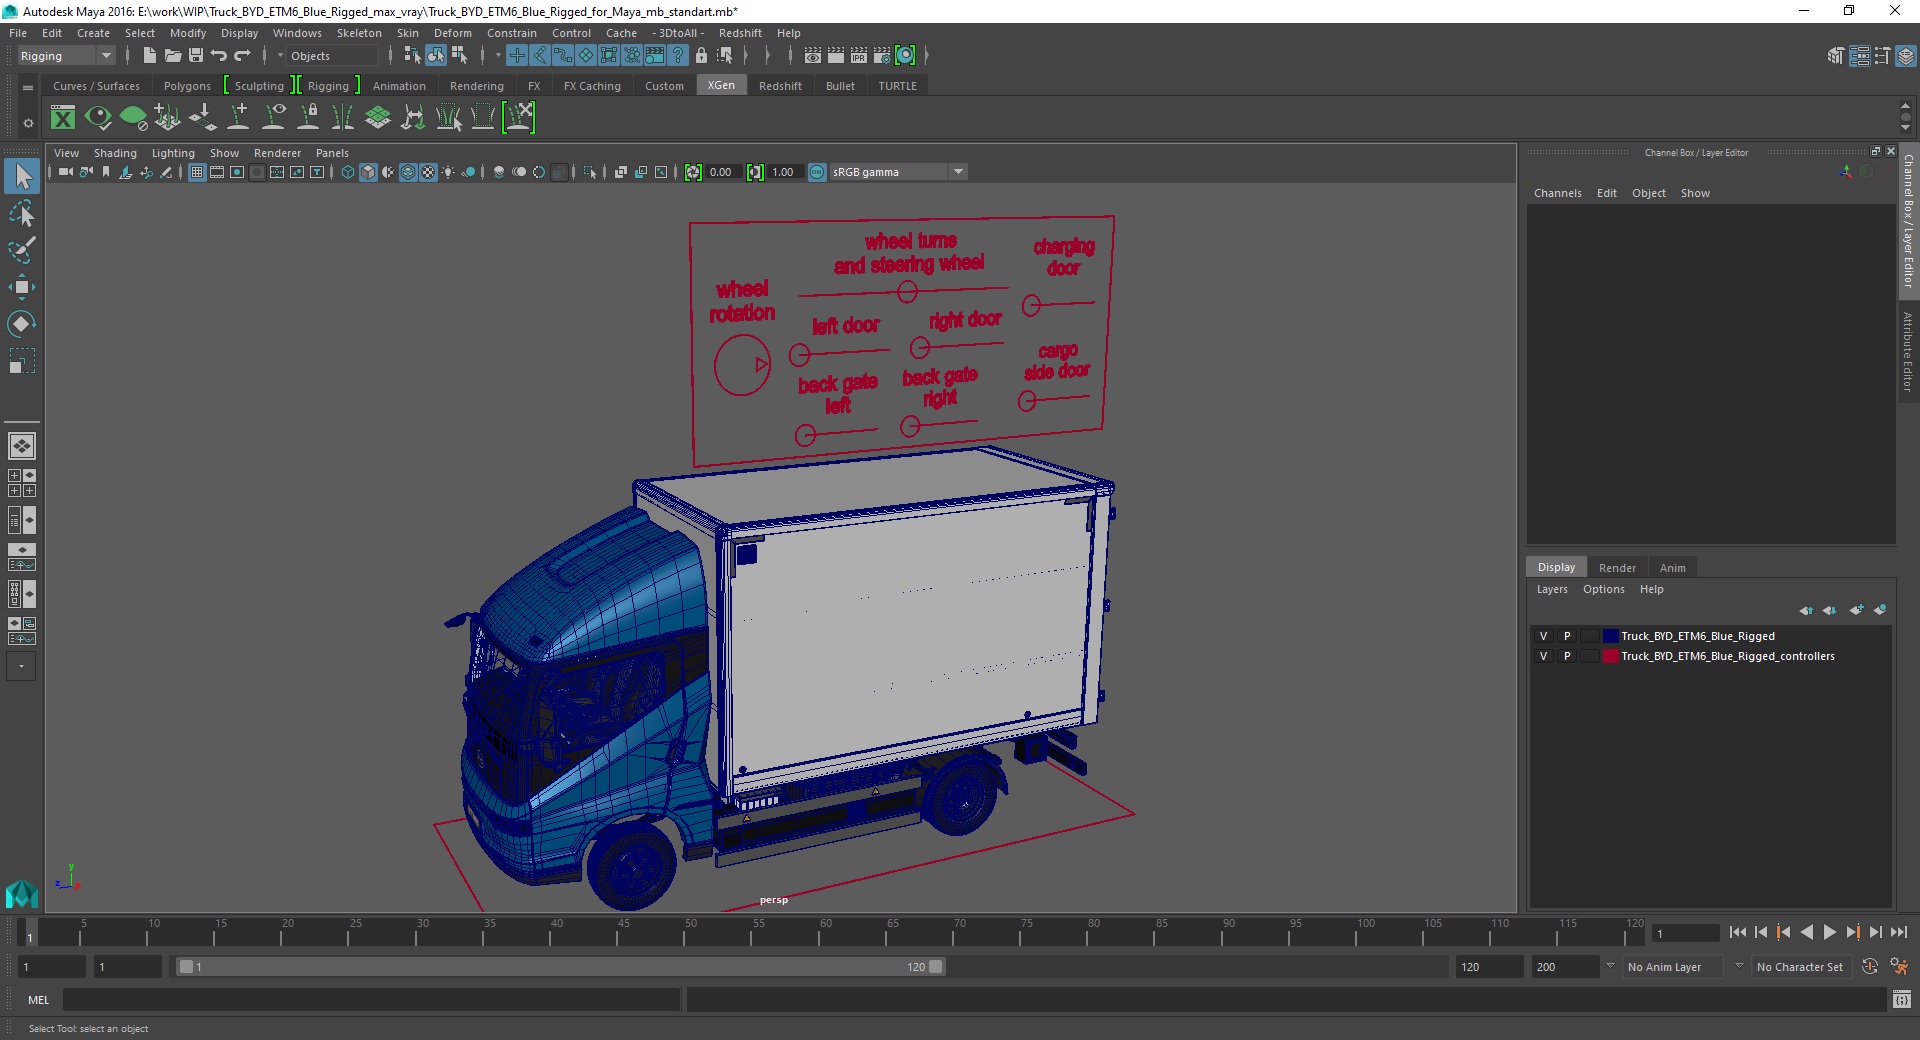Open the Layers menu in layer editor

[1552, 589]
